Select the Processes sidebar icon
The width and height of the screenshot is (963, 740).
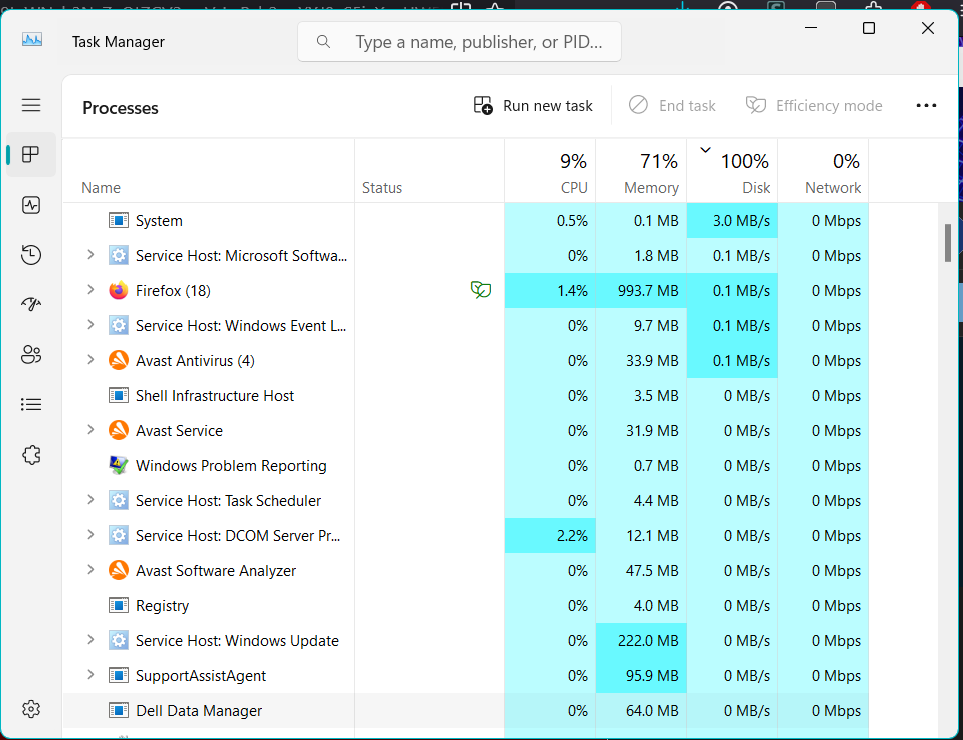[x=31, y=154]
